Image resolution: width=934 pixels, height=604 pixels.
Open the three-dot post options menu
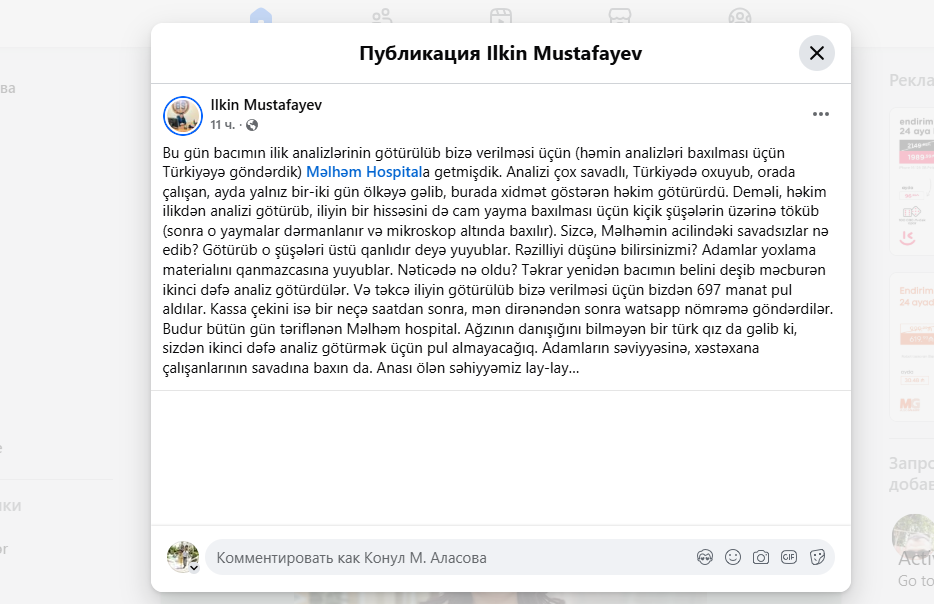click(821, 114)
